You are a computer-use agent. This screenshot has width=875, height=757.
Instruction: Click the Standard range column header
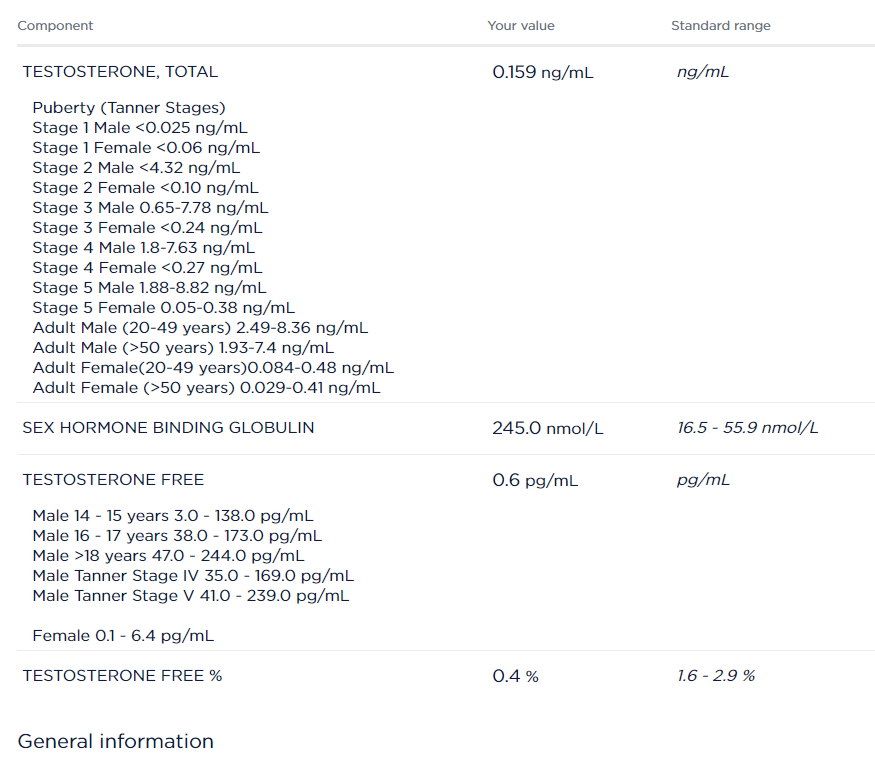tap(720, 26)
